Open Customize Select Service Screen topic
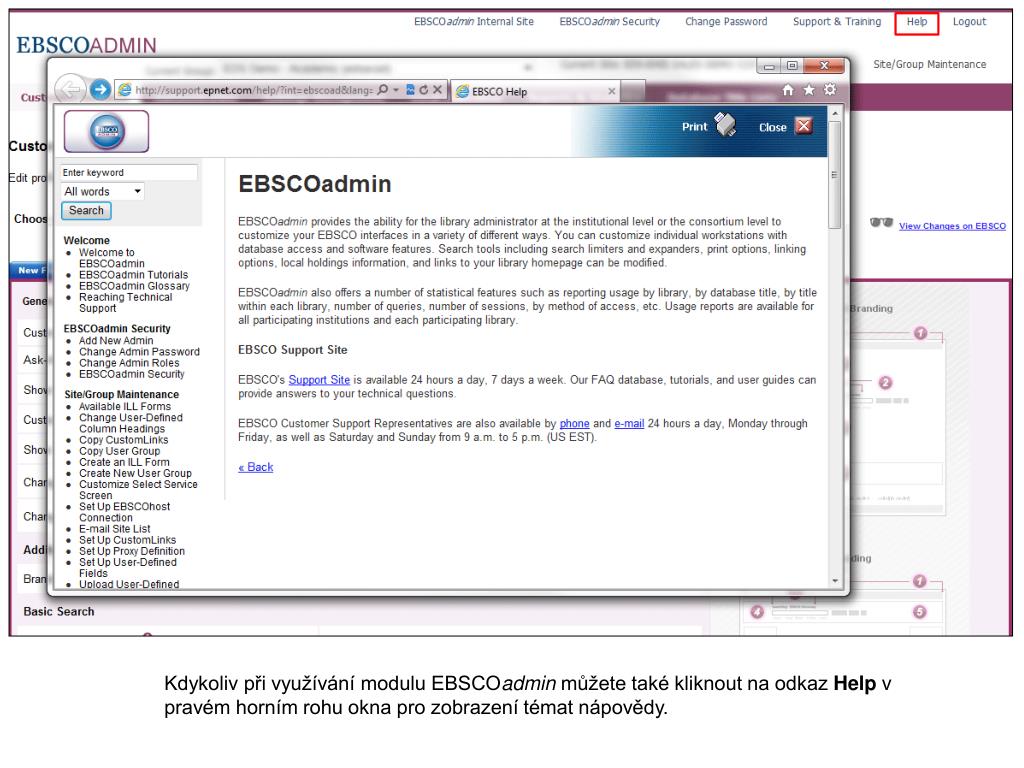This screenshot has width=1024, height=768. [138, 490]
